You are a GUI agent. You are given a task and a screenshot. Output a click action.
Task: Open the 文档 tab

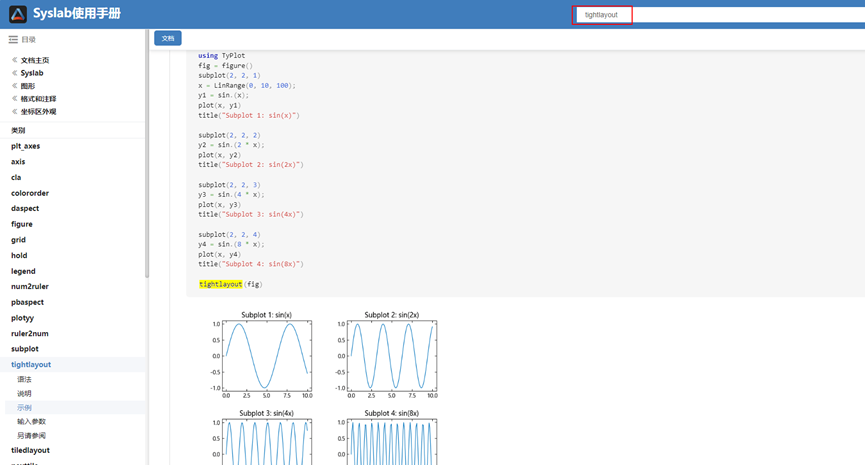(168, 38)
